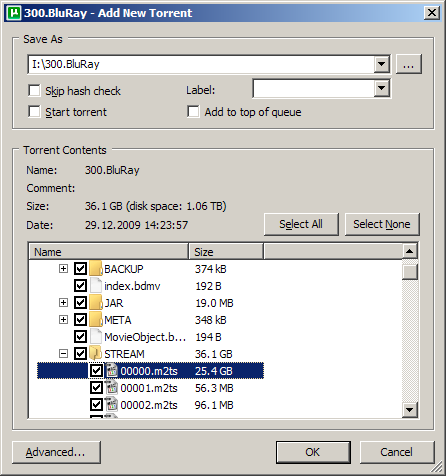The width and height of the screenshot is (446, 476).
Task: Click the STREAM folder icon
Action: coord(96,353)
